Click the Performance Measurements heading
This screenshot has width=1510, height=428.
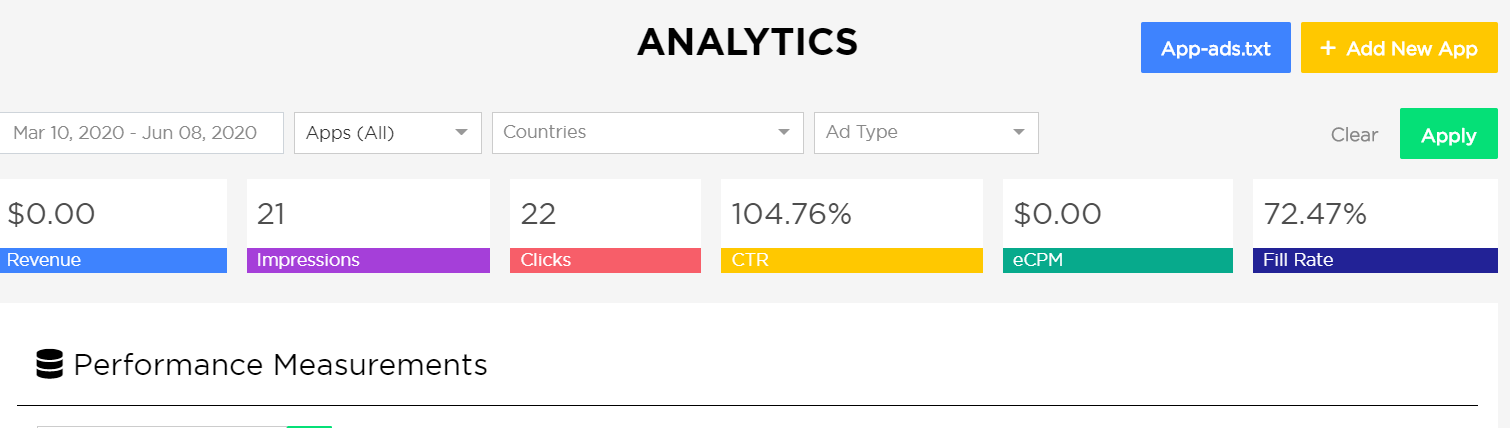coord(280,365)
